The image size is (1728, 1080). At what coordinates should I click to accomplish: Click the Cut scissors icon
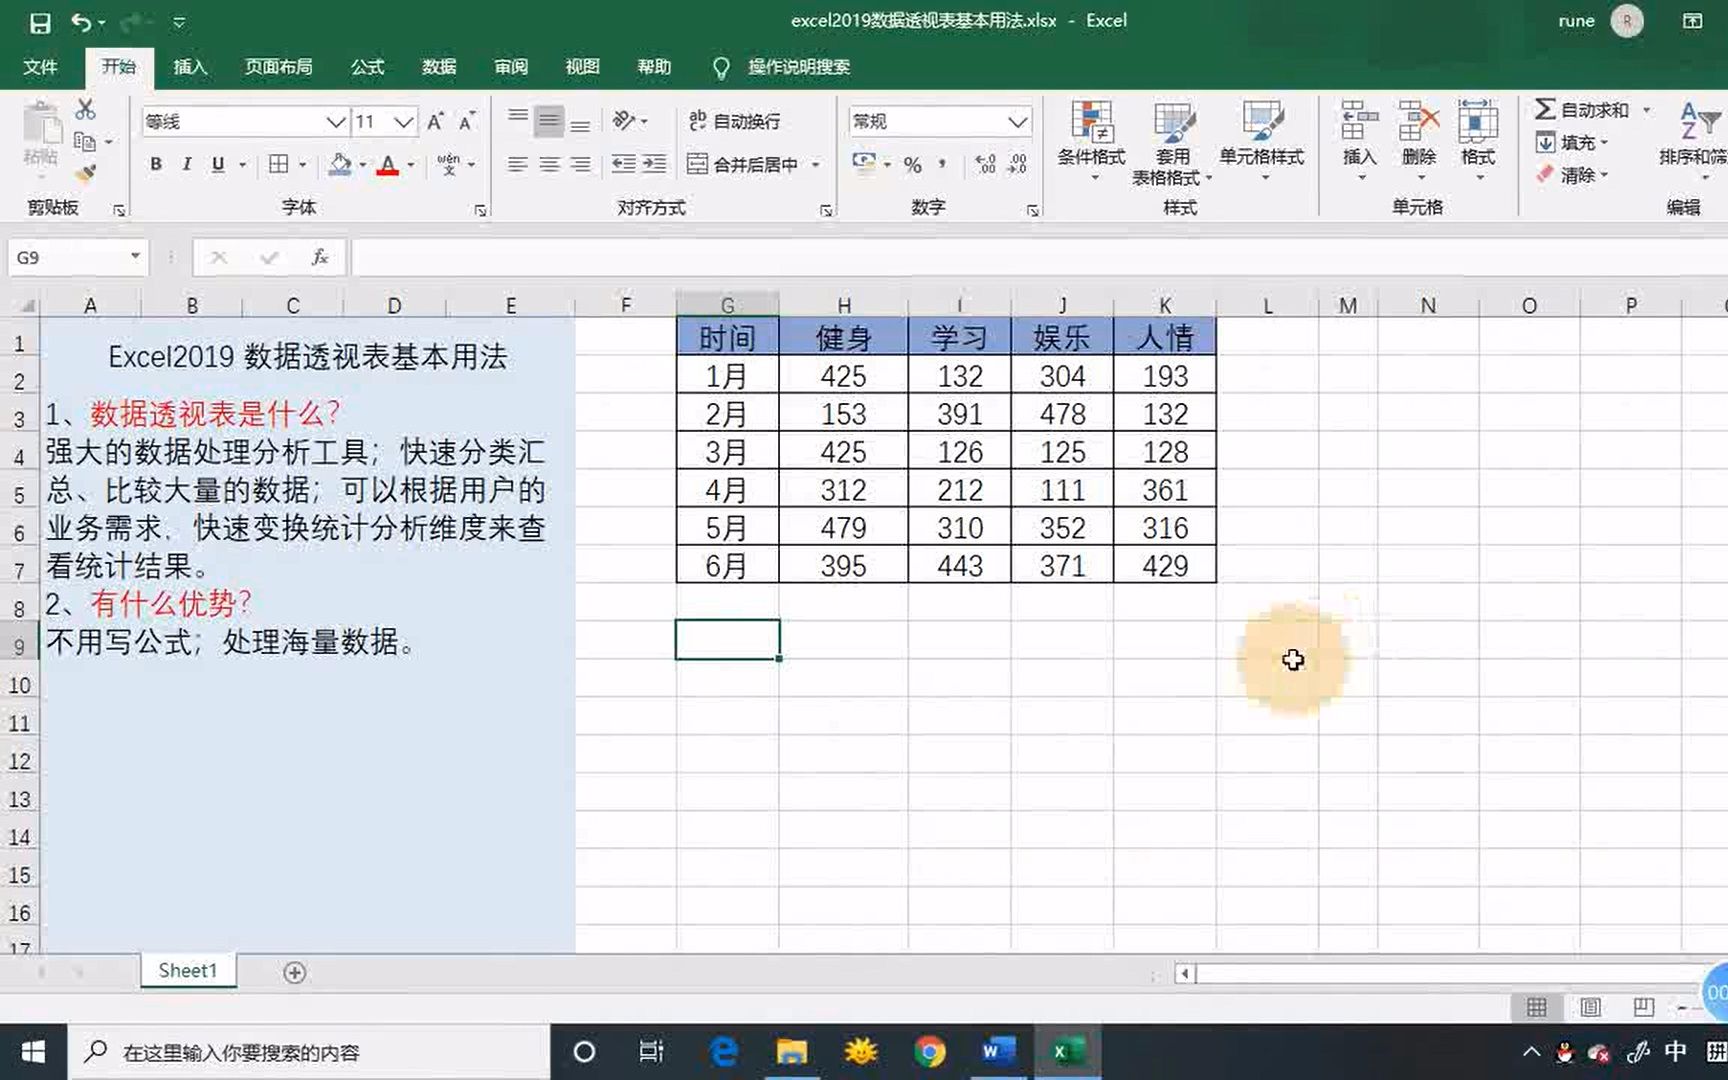pyautogui.click(x=86, y=109)
